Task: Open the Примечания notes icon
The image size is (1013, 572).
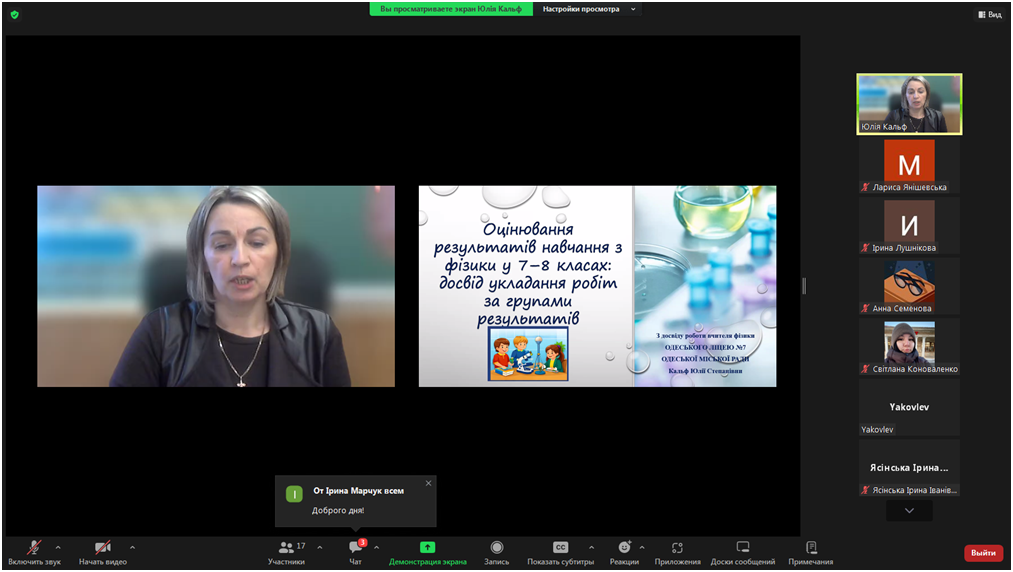Action: click(810, 547)
